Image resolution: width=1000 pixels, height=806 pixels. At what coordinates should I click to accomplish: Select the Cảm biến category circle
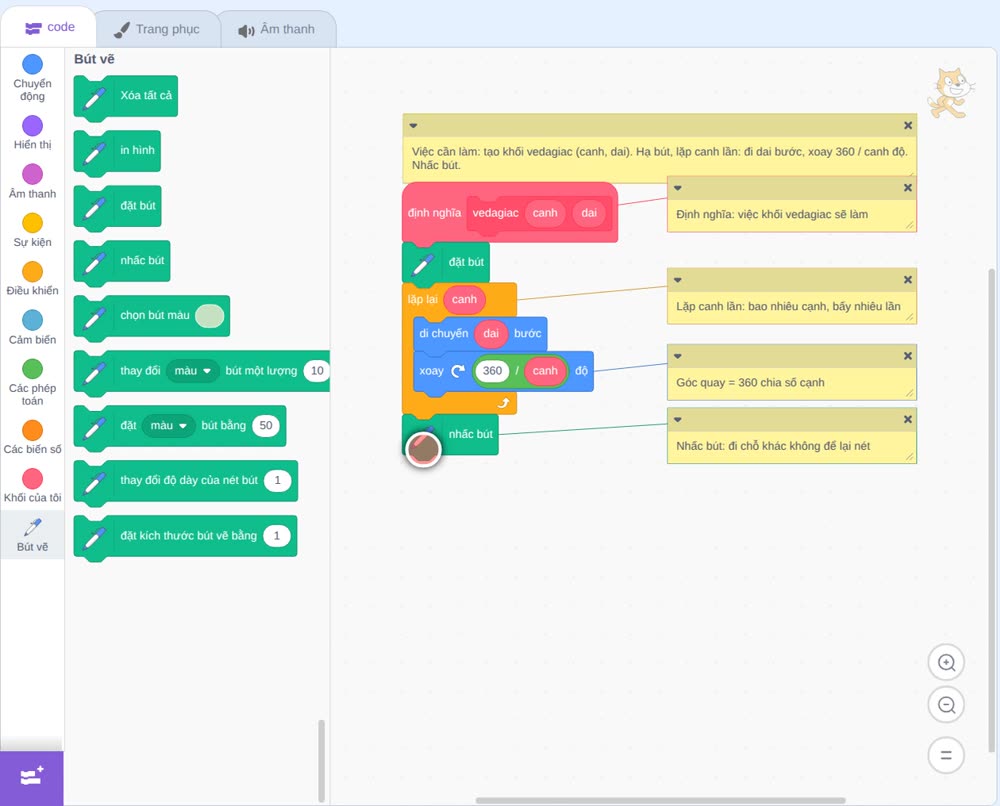(x=33, y=320)
